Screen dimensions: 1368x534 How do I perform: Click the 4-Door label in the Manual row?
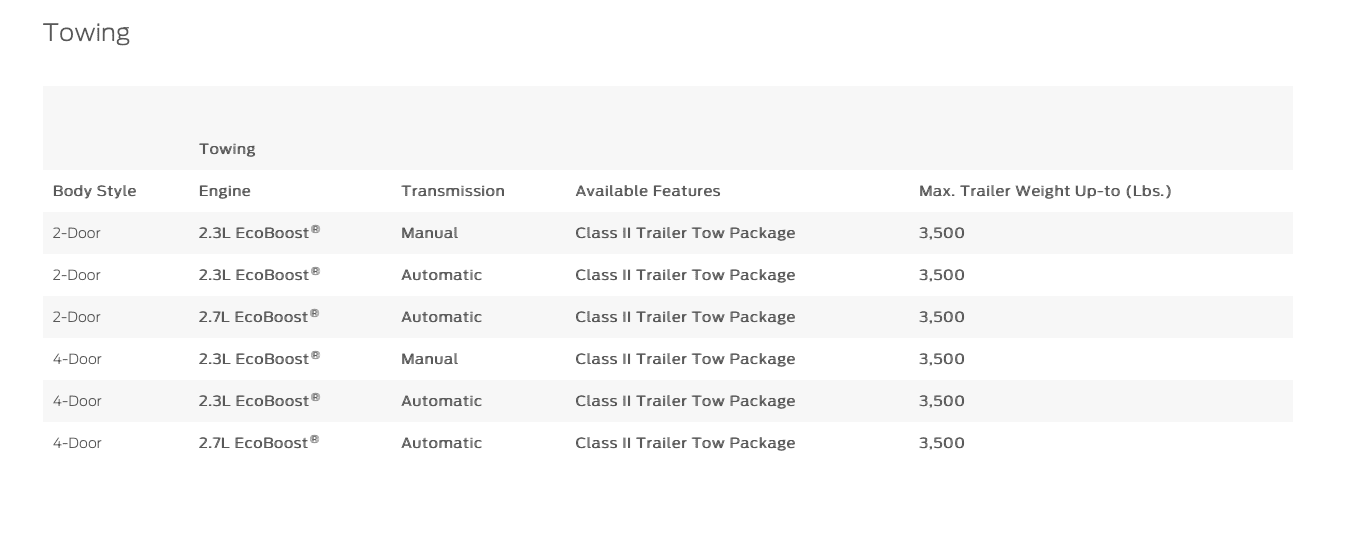click(x=77, y=359)
